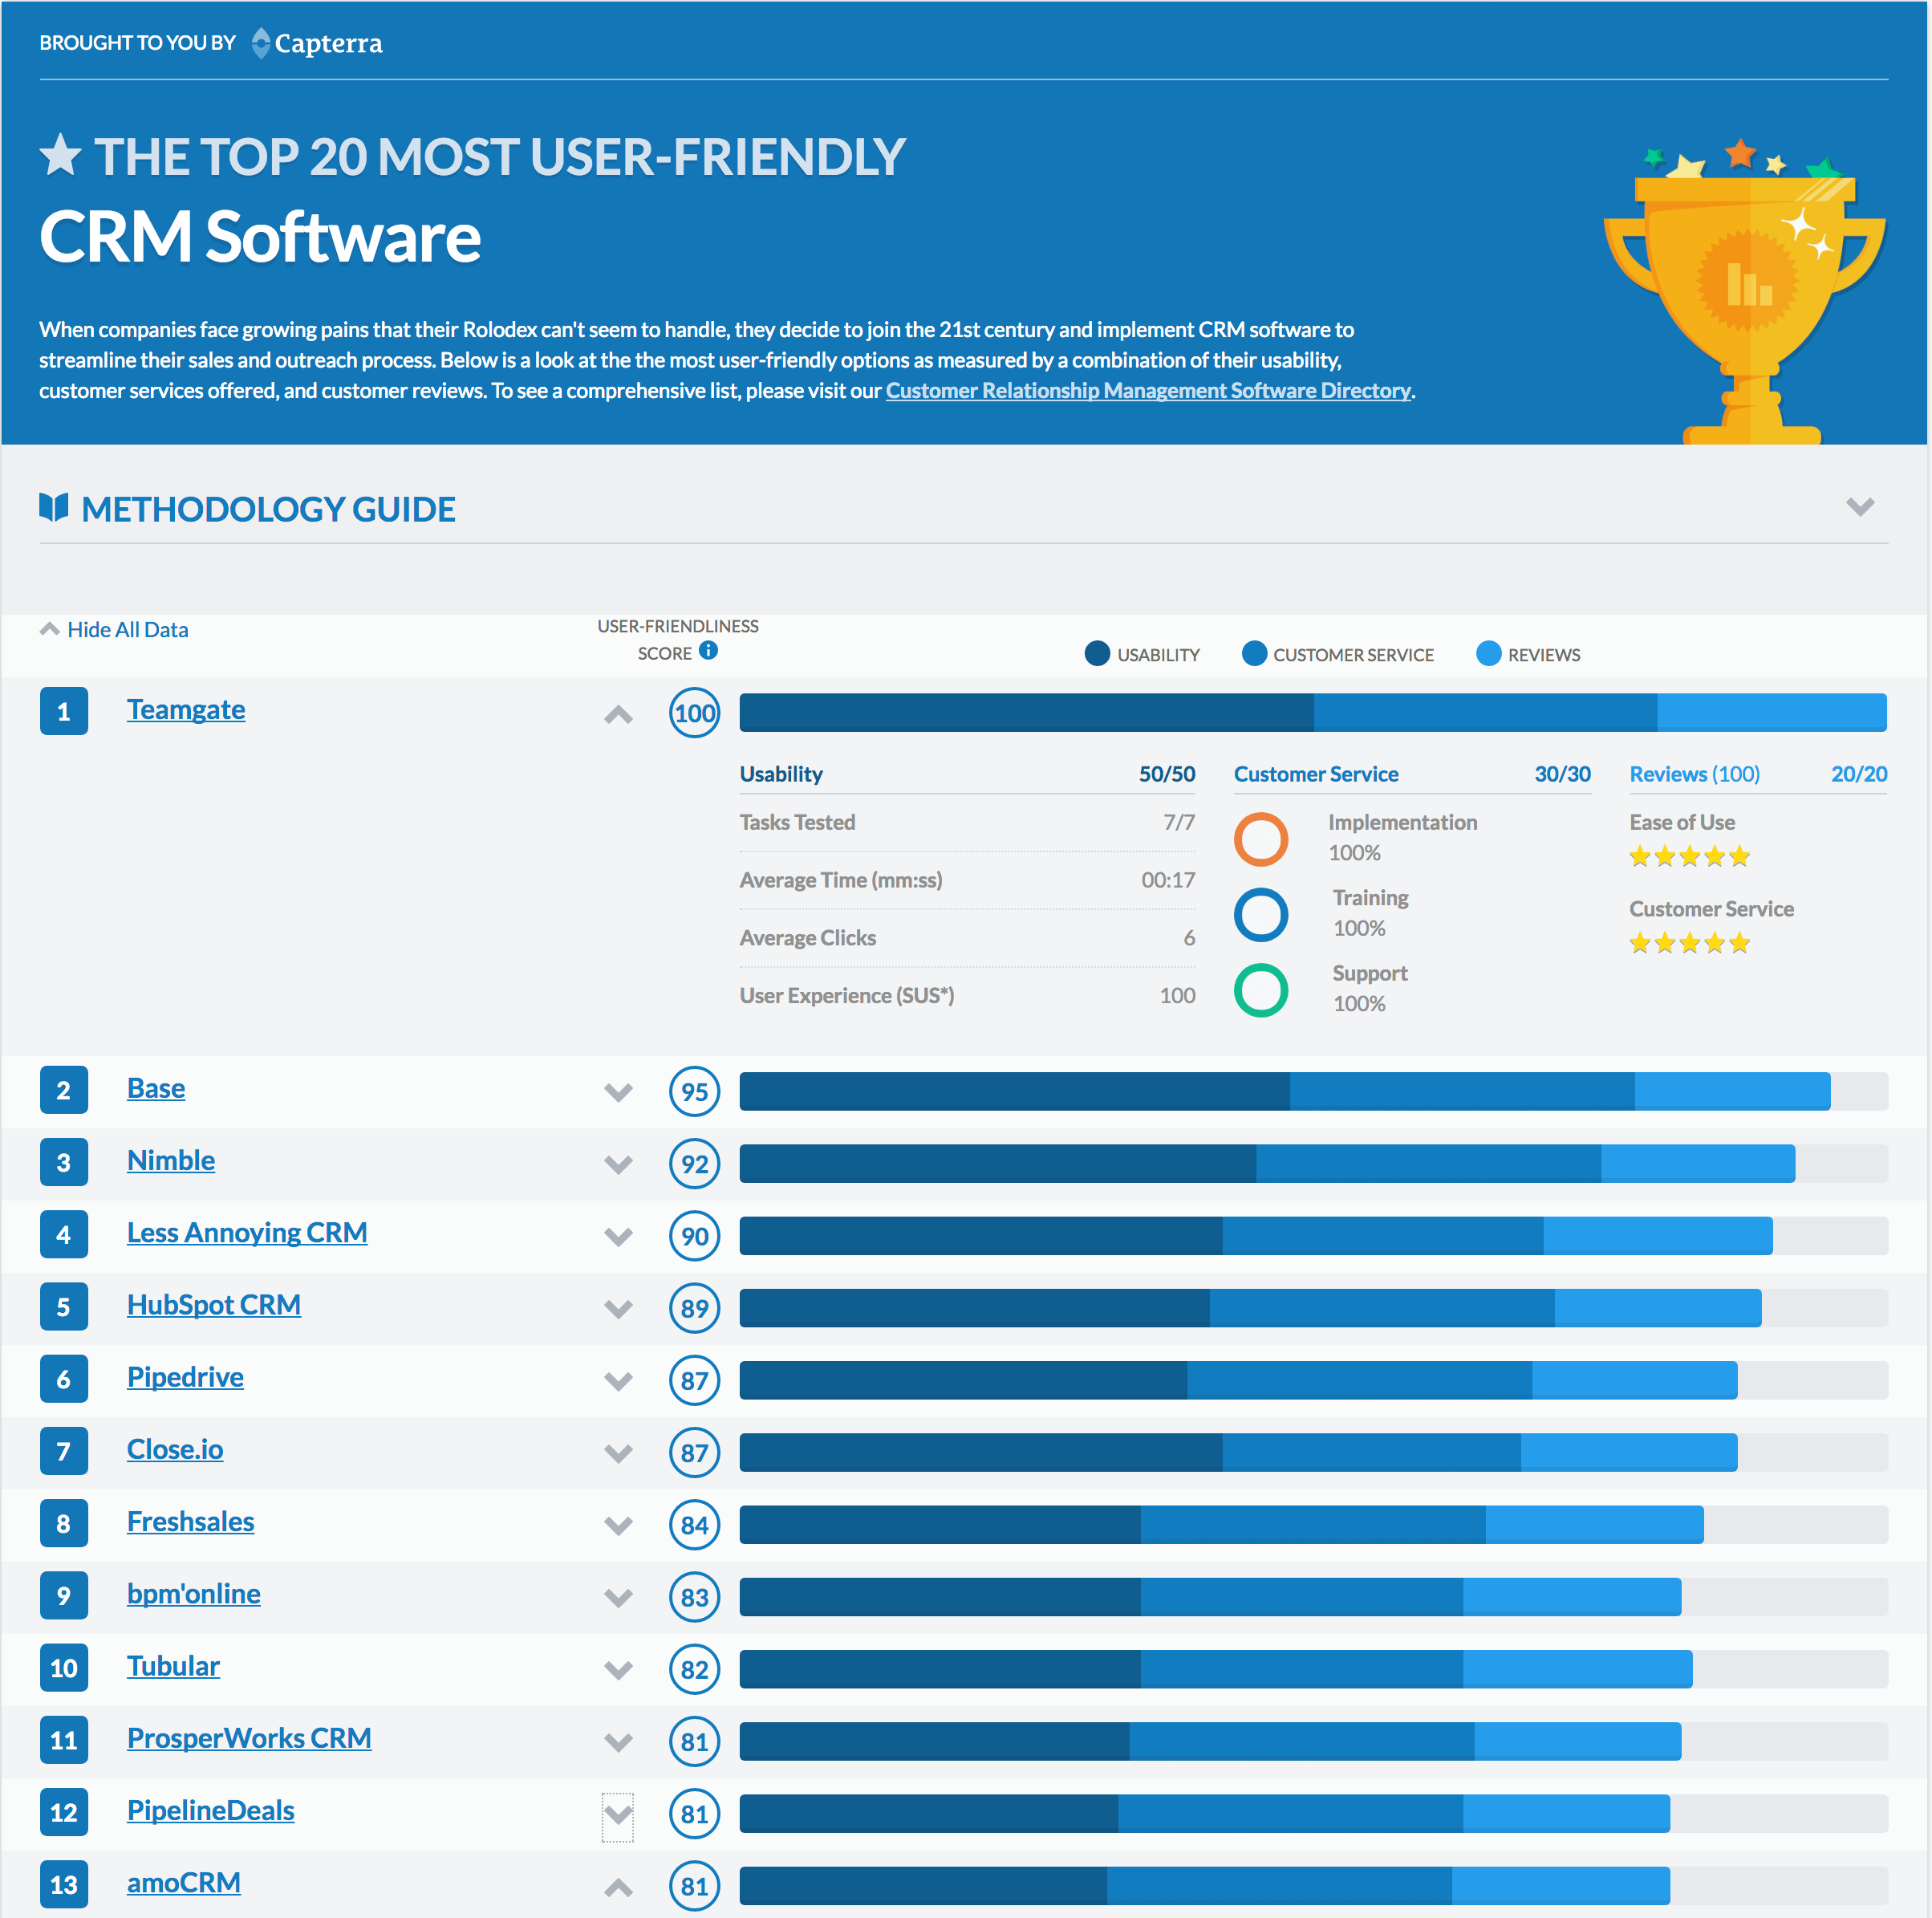Expand the ProsperWorks CRM chevron

(618, 1742)
